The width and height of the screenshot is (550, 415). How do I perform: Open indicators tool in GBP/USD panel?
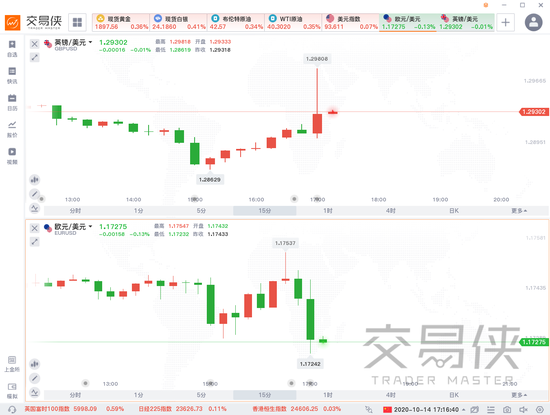click(34, 208)
